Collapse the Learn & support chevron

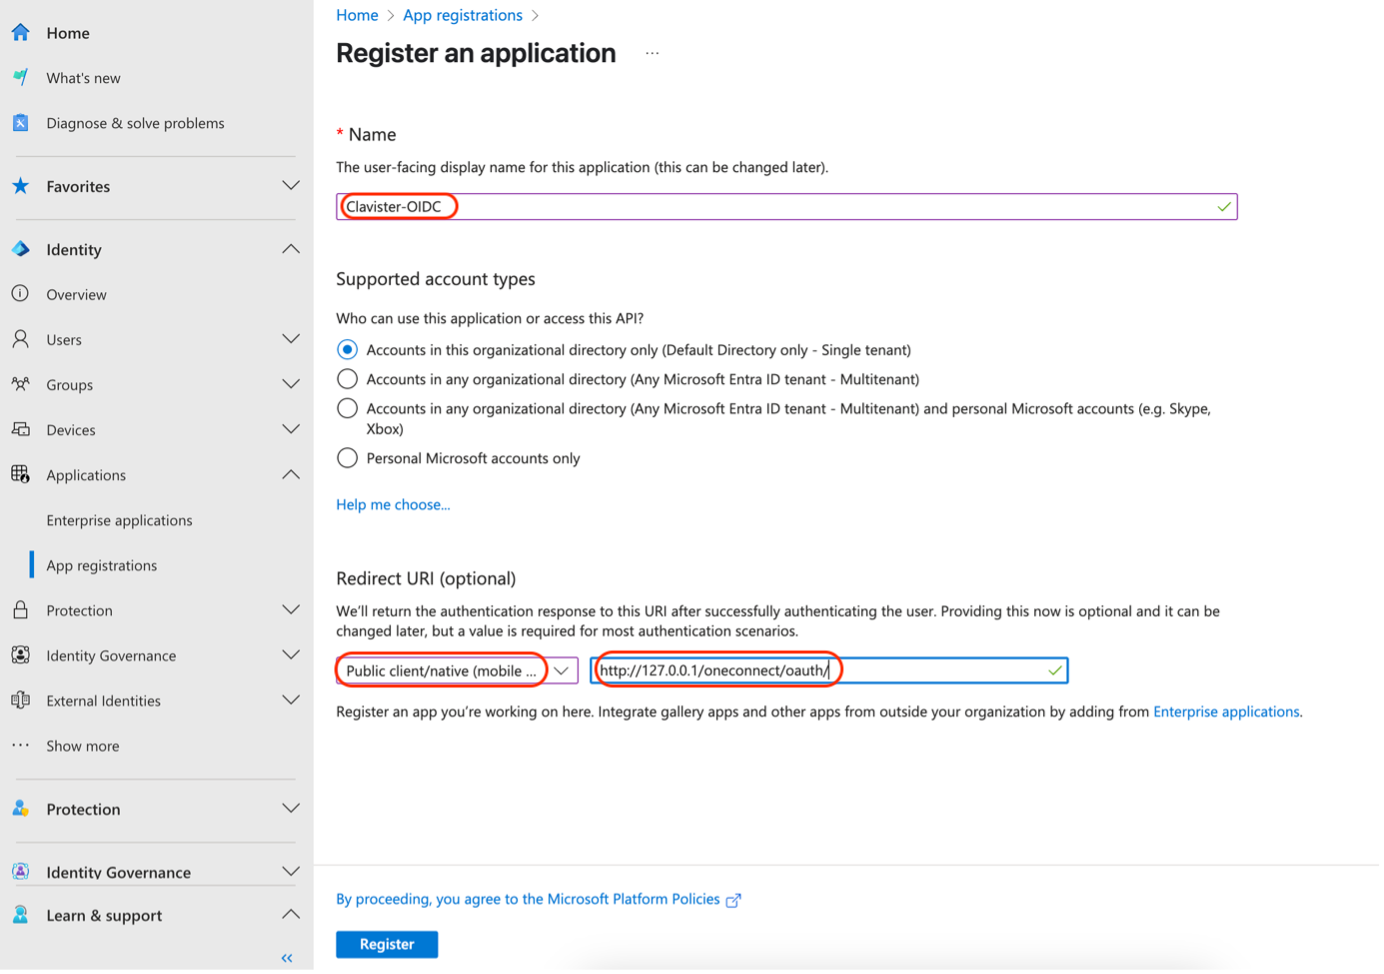290,914
